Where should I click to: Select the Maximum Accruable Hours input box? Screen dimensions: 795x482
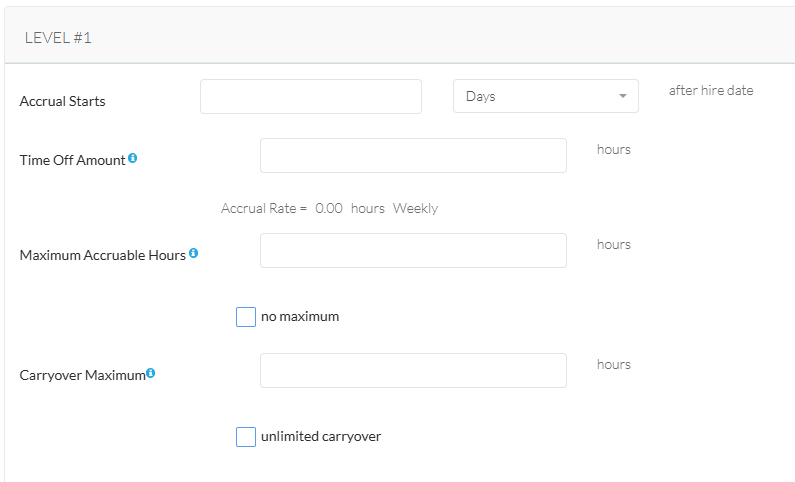click(413, 250)
